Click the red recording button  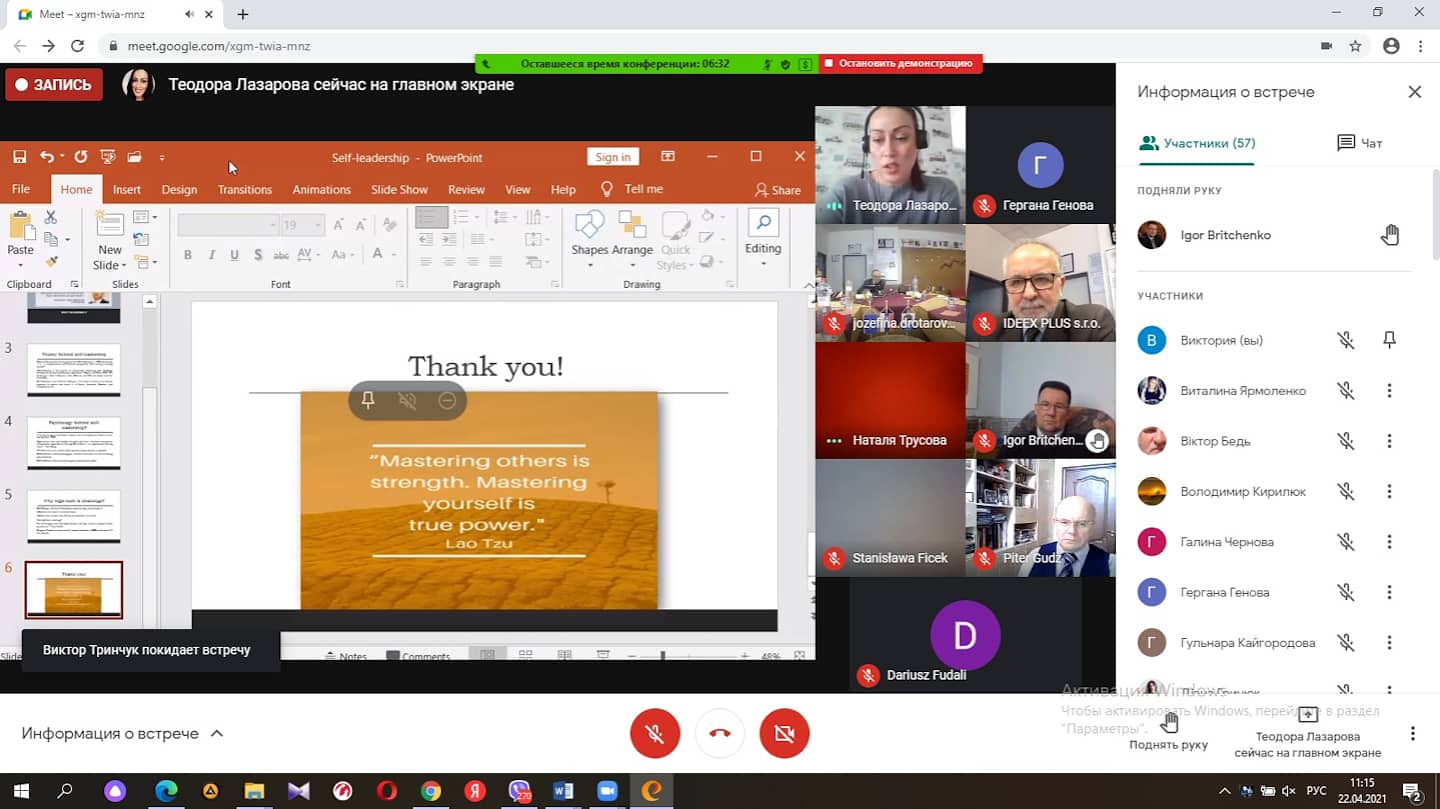pos(54,85)
